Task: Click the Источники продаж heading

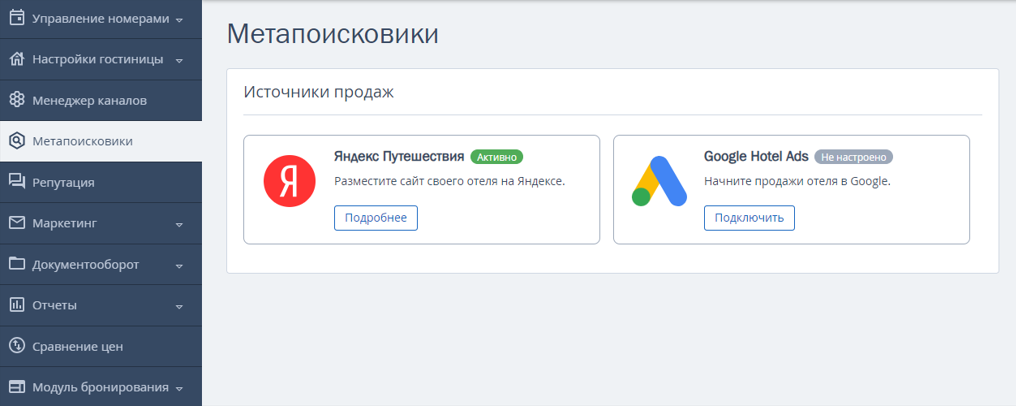Action: pyautogui.click(x=319, y=93)
